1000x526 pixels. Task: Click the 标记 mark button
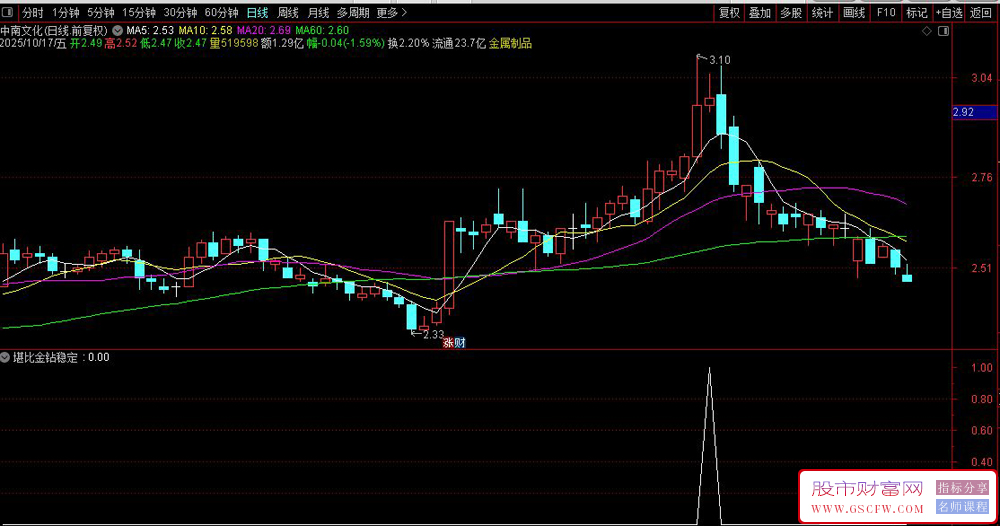tap(916, 13)
